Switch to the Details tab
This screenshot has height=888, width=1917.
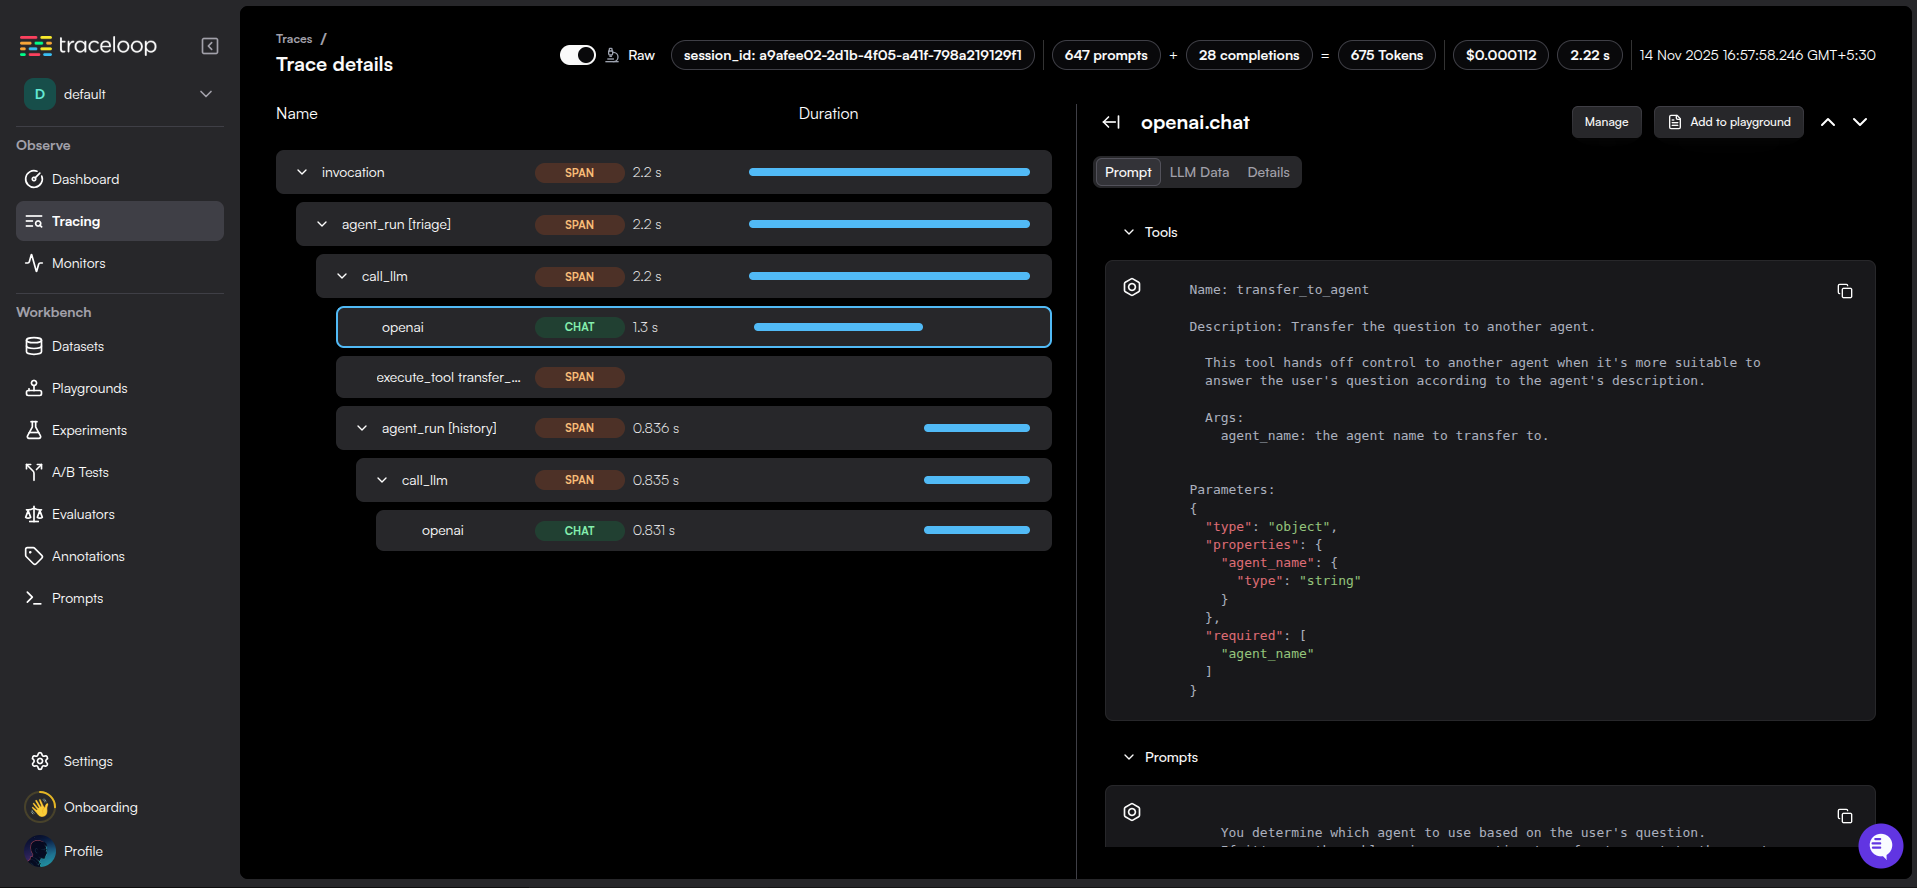coord(1267,172)
